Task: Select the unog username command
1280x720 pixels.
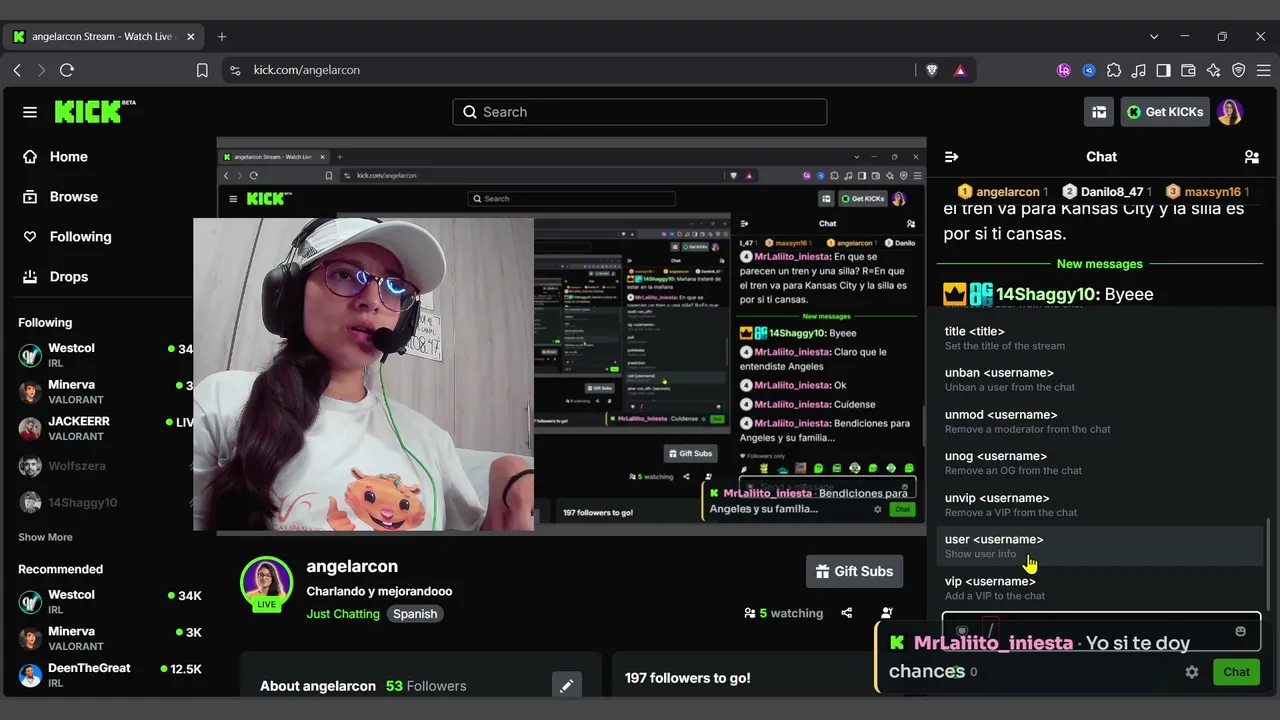Action: (1102, 463)
